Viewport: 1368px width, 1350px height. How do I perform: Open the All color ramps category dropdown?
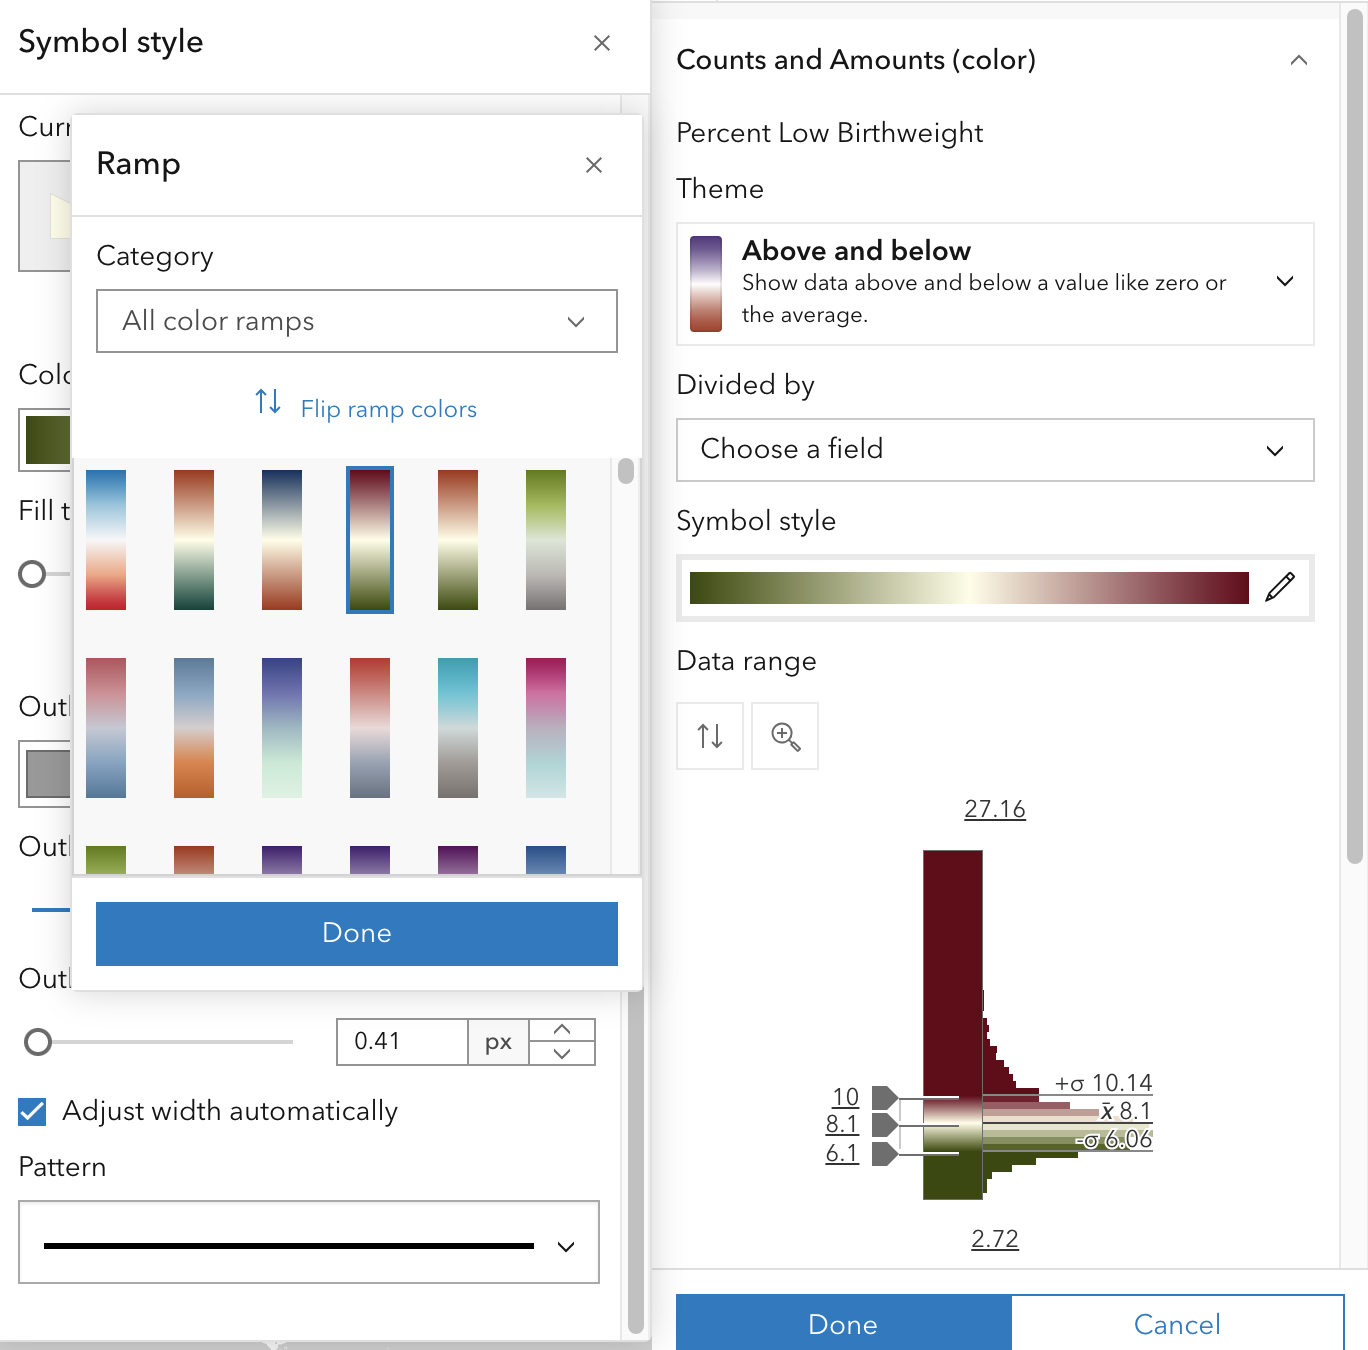[x=356, y=321]
